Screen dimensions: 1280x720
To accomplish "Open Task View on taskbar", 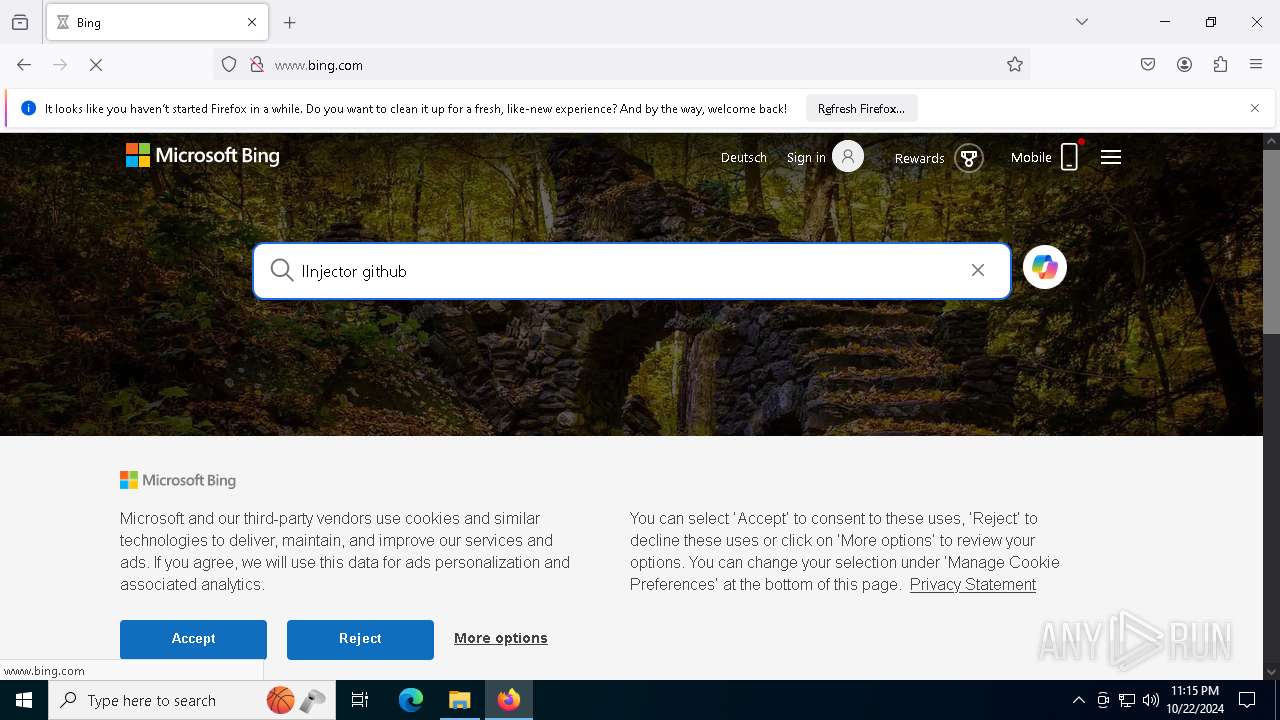I will pos(360,700).
